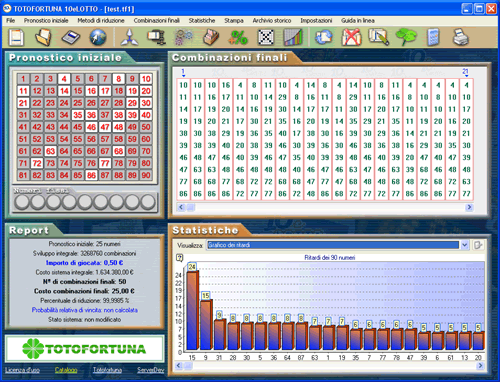Toggle number 21 in the Pronostico grid

click(23, 103)
